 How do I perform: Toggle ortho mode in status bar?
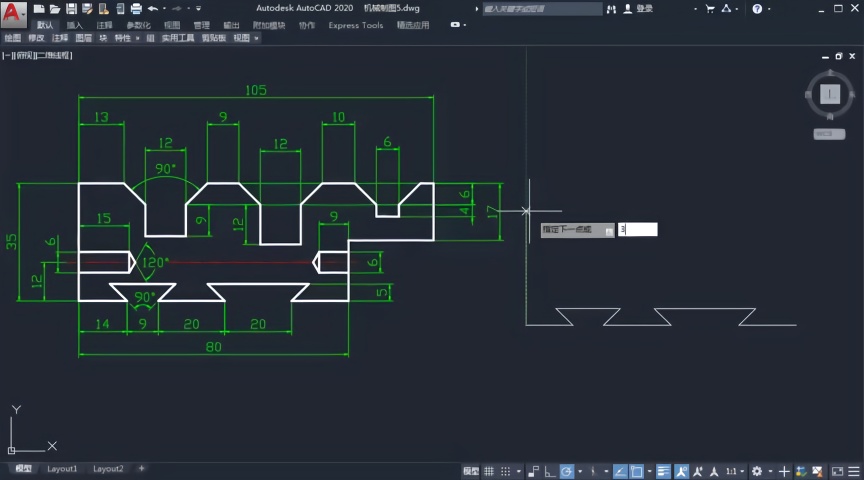(x=549, y=471)
